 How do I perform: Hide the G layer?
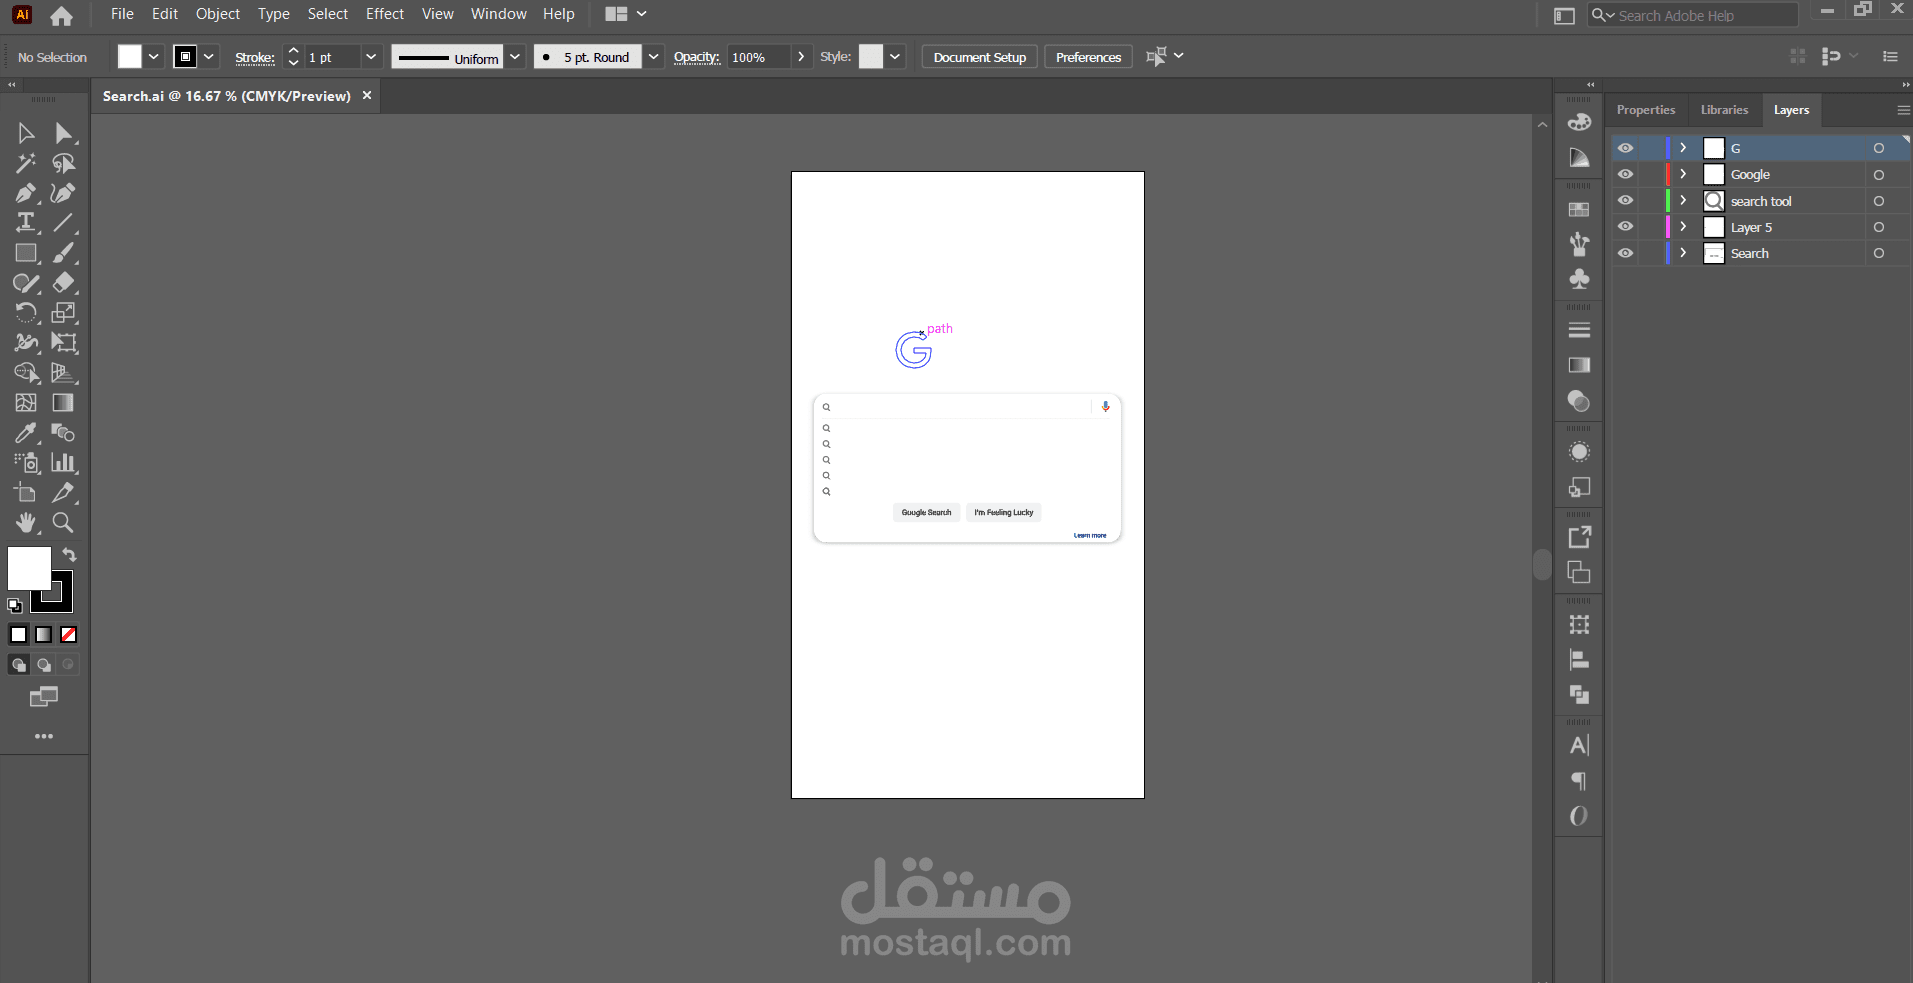[1626, 148]
